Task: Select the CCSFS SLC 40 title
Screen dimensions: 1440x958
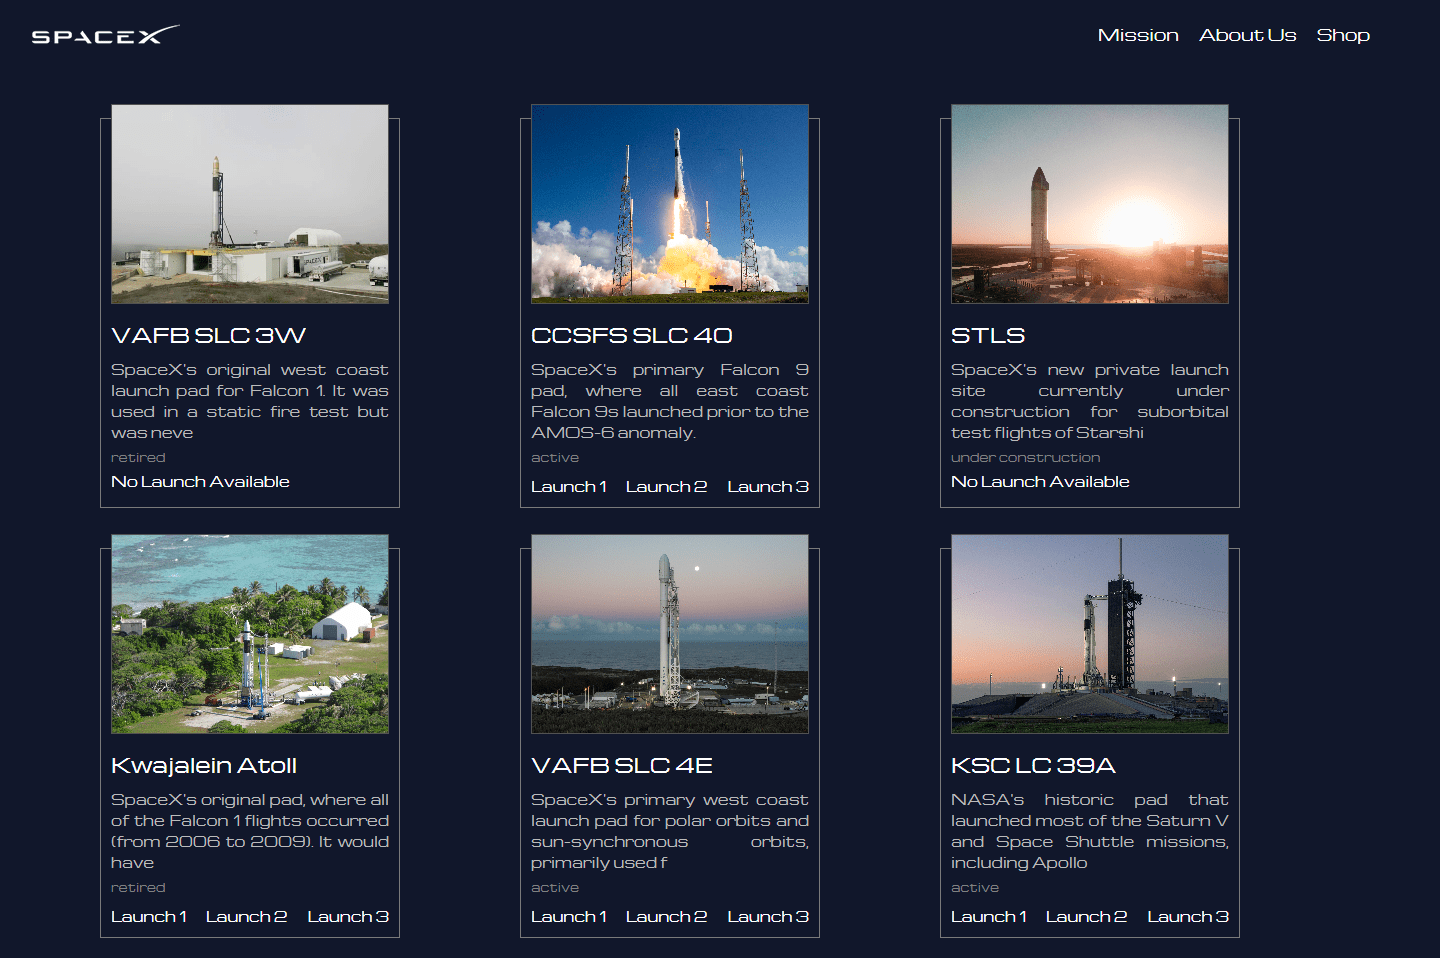Action: [632, 335]
